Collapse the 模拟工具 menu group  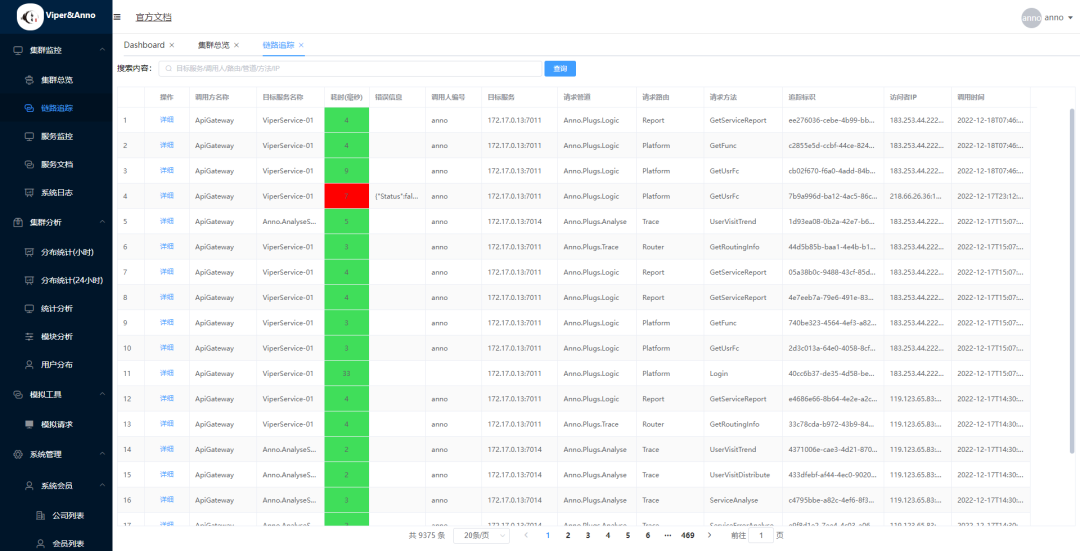56,395
